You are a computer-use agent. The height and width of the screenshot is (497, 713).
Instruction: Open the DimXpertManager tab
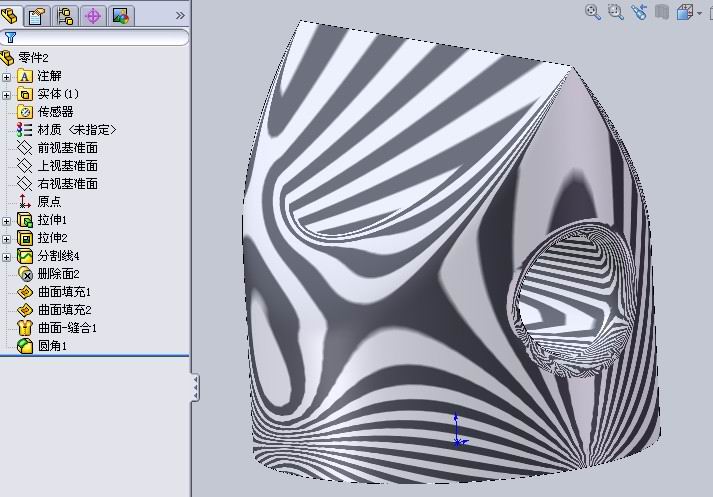click(x=93, y=16)
